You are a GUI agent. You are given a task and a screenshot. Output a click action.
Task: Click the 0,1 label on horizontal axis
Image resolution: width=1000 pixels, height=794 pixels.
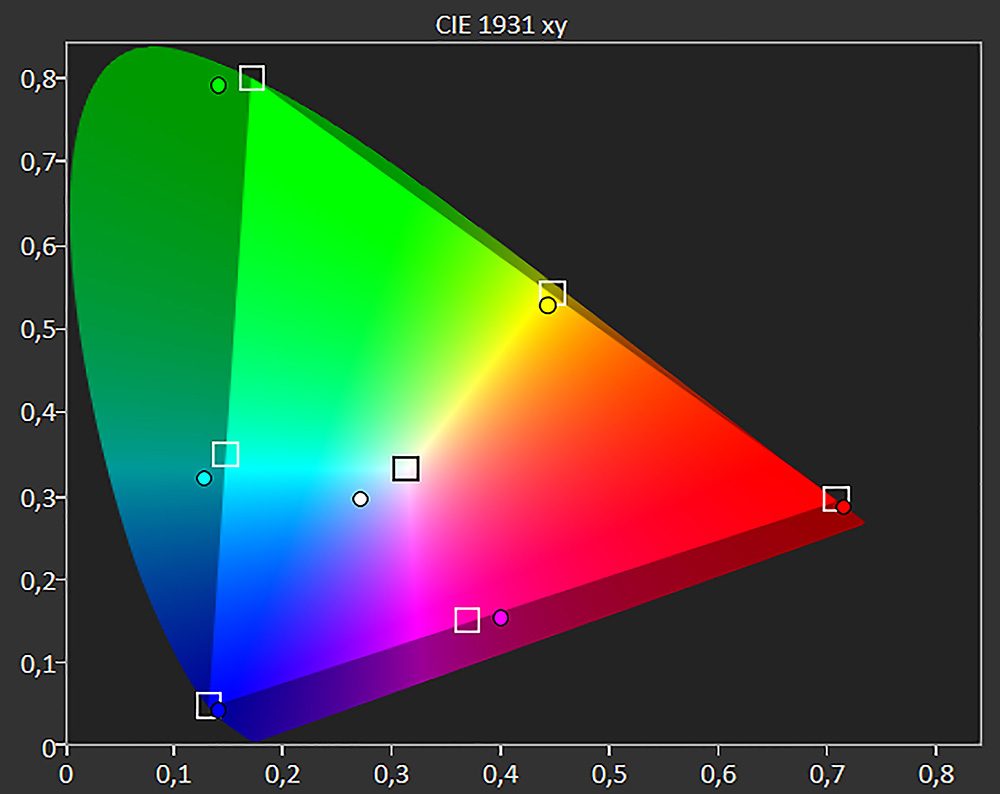click(x=175, y=773)
